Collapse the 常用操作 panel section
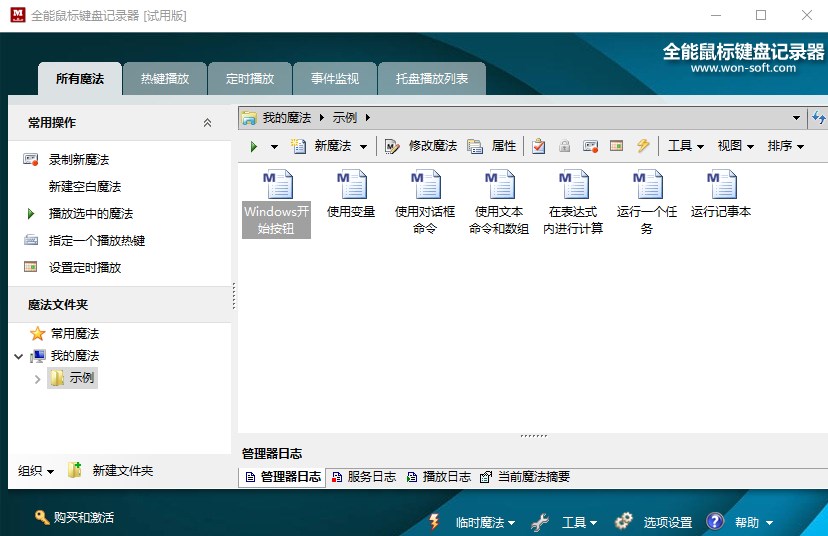828x536 pixels. [x=207, y=123]
